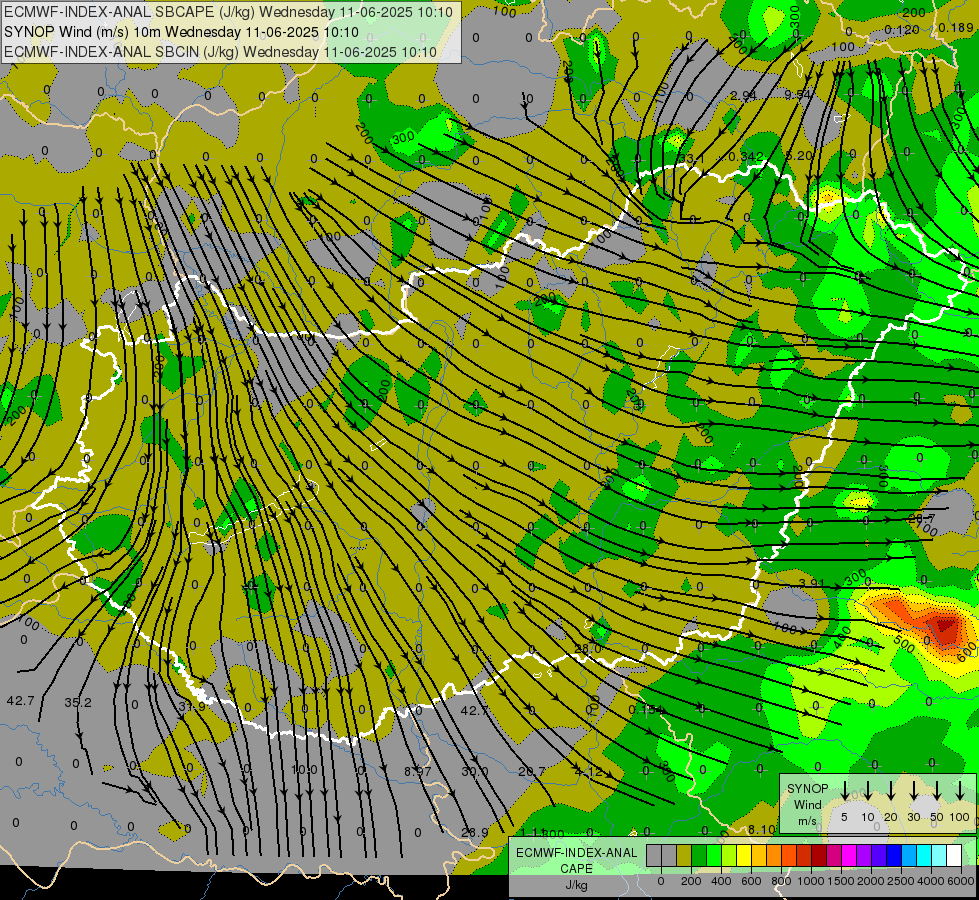Click the 10 m/s wind arrow in legend
This screenshot has height=900, width=979.
coord(868,791)
